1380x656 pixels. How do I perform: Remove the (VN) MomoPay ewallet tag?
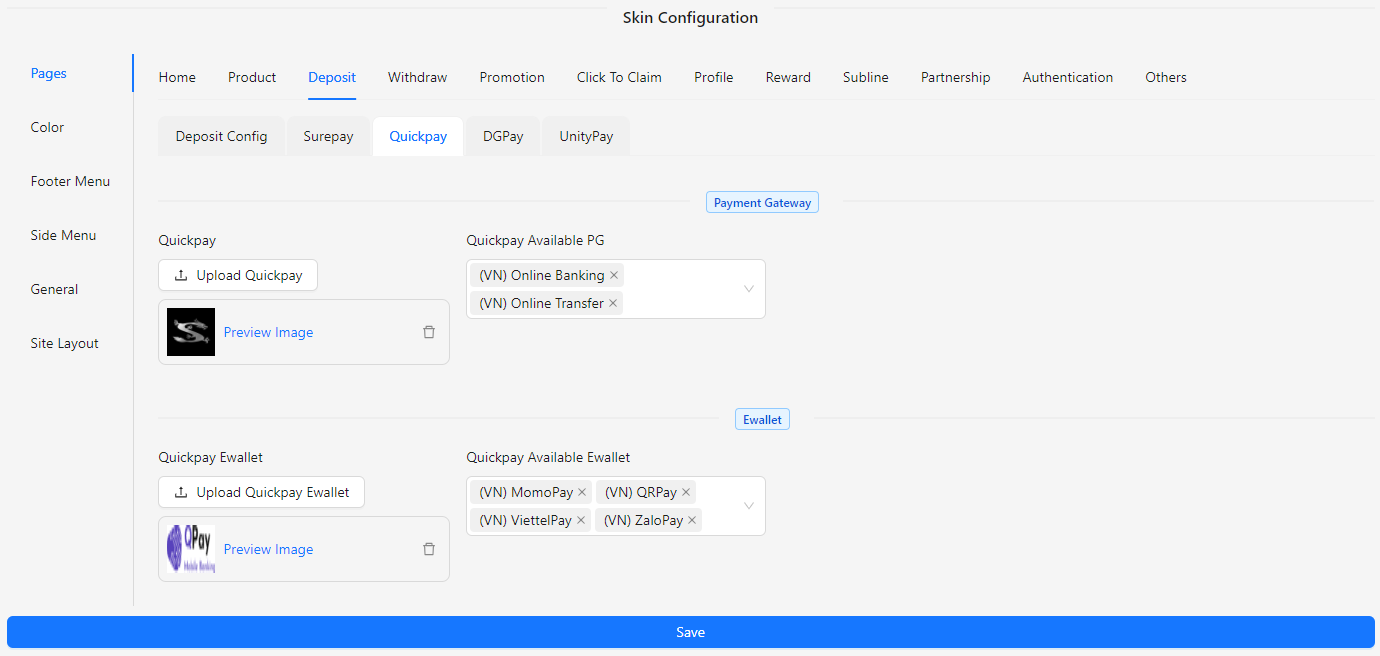tap(582, 491)
